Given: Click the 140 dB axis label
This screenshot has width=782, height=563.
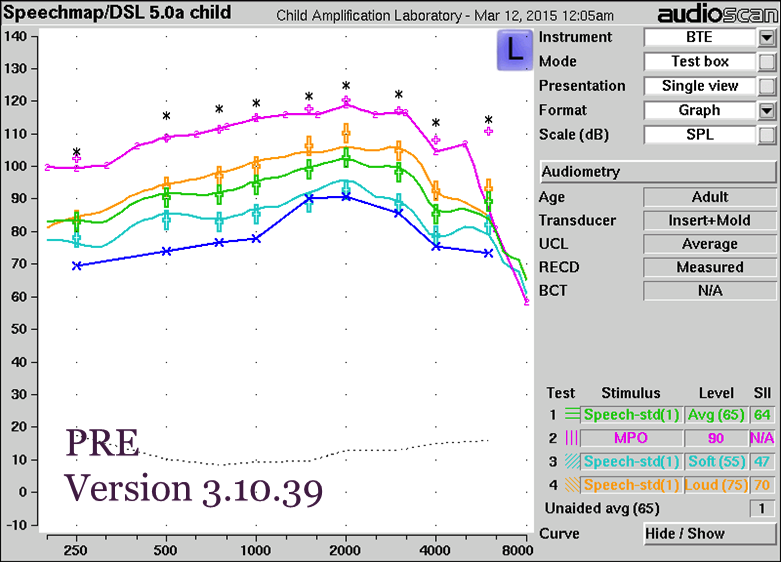Looking at the screenshot, I should (15, 36).
